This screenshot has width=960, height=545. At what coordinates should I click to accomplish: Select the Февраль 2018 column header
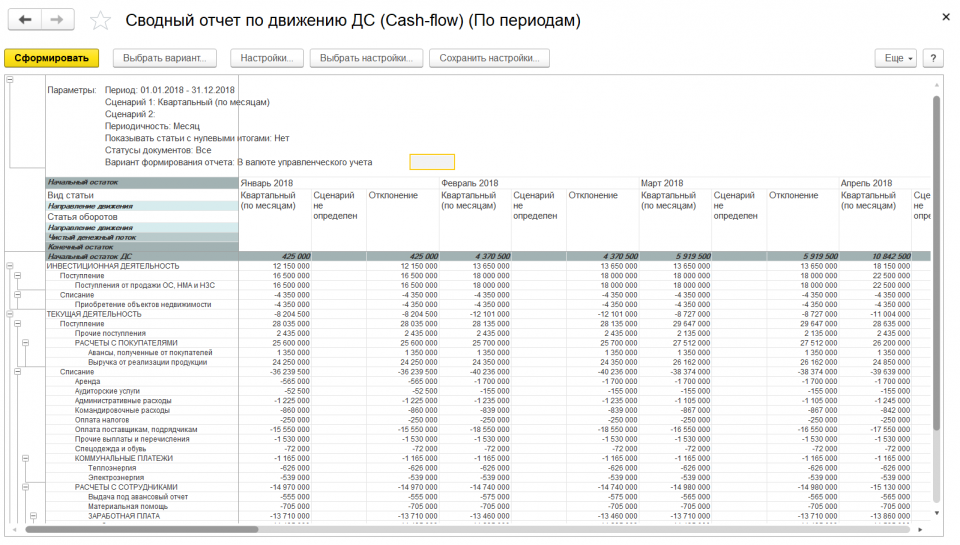click(470, 183)
